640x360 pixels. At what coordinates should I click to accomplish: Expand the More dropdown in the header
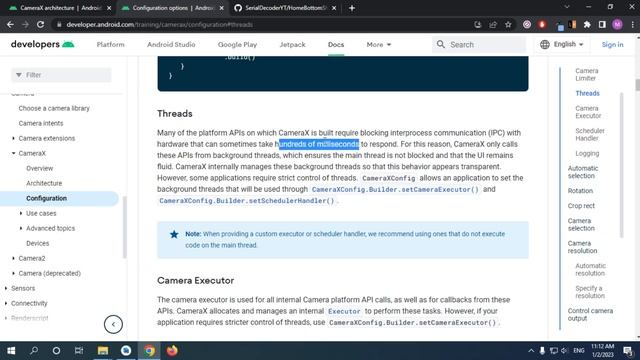click(378, 44)
